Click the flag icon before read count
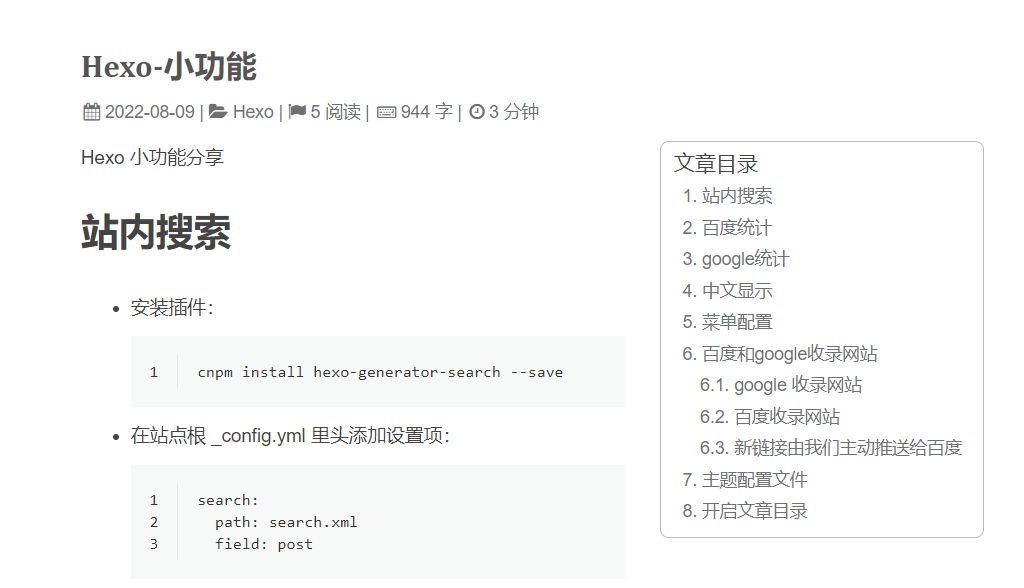The height and width of the screenshot is (588, 1024). click(x=297, y=112)
